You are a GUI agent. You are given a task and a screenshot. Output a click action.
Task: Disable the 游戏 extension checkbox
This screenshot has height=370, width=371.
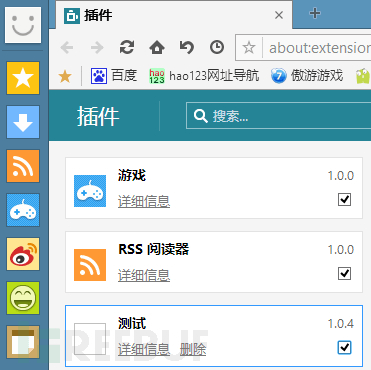344,200
